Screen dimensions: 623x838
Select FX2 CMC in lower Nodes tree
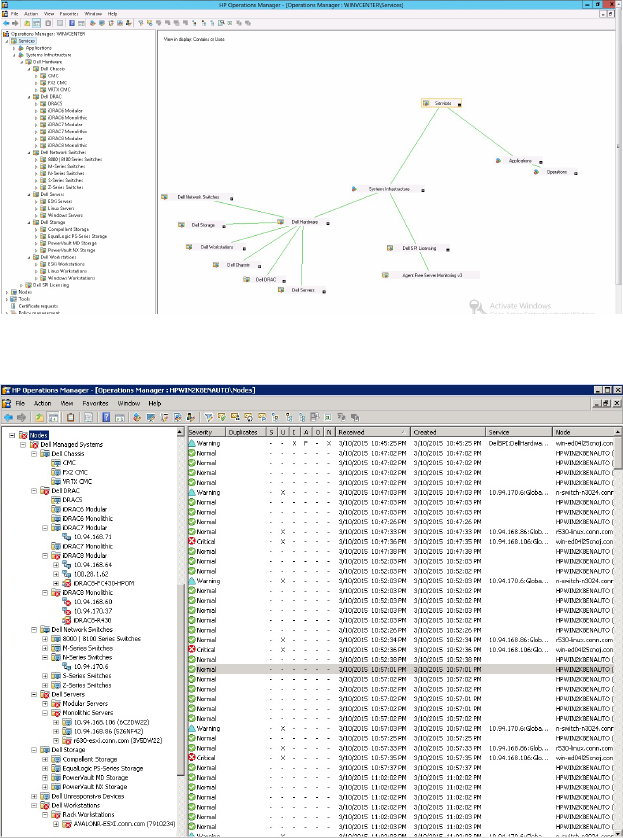click(x=75, y=472)
